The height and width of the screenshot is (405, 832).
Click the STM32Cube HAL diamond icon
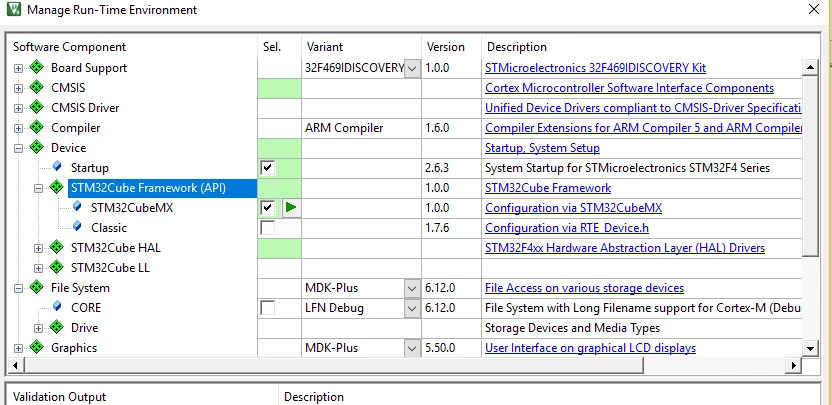pyautogui.click(x=56, y=247)
